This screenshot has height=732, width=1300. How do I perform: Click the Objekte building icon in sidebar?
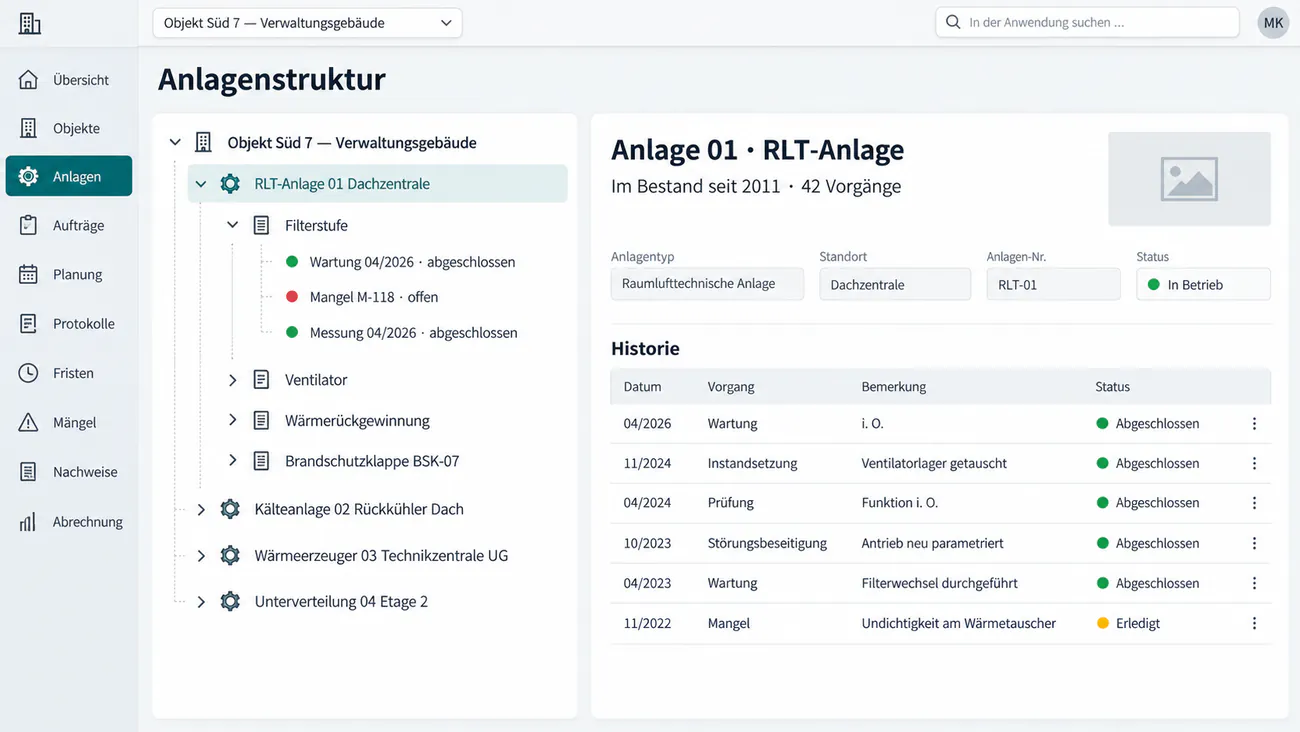pos(28,128)
